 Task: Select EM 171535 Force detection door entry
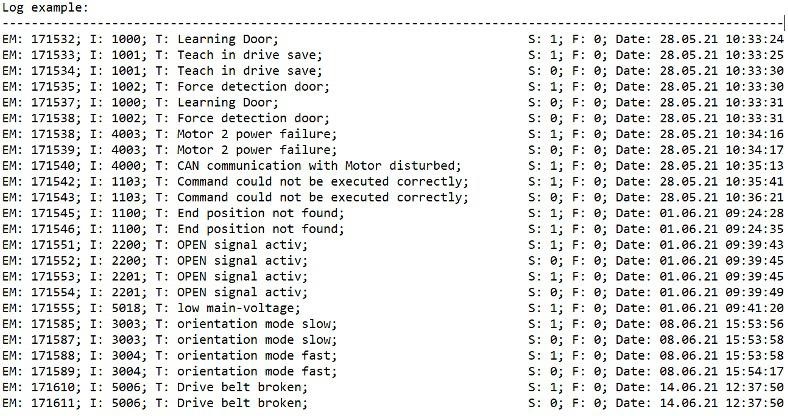pyautogui.click(x=393, y=86)
